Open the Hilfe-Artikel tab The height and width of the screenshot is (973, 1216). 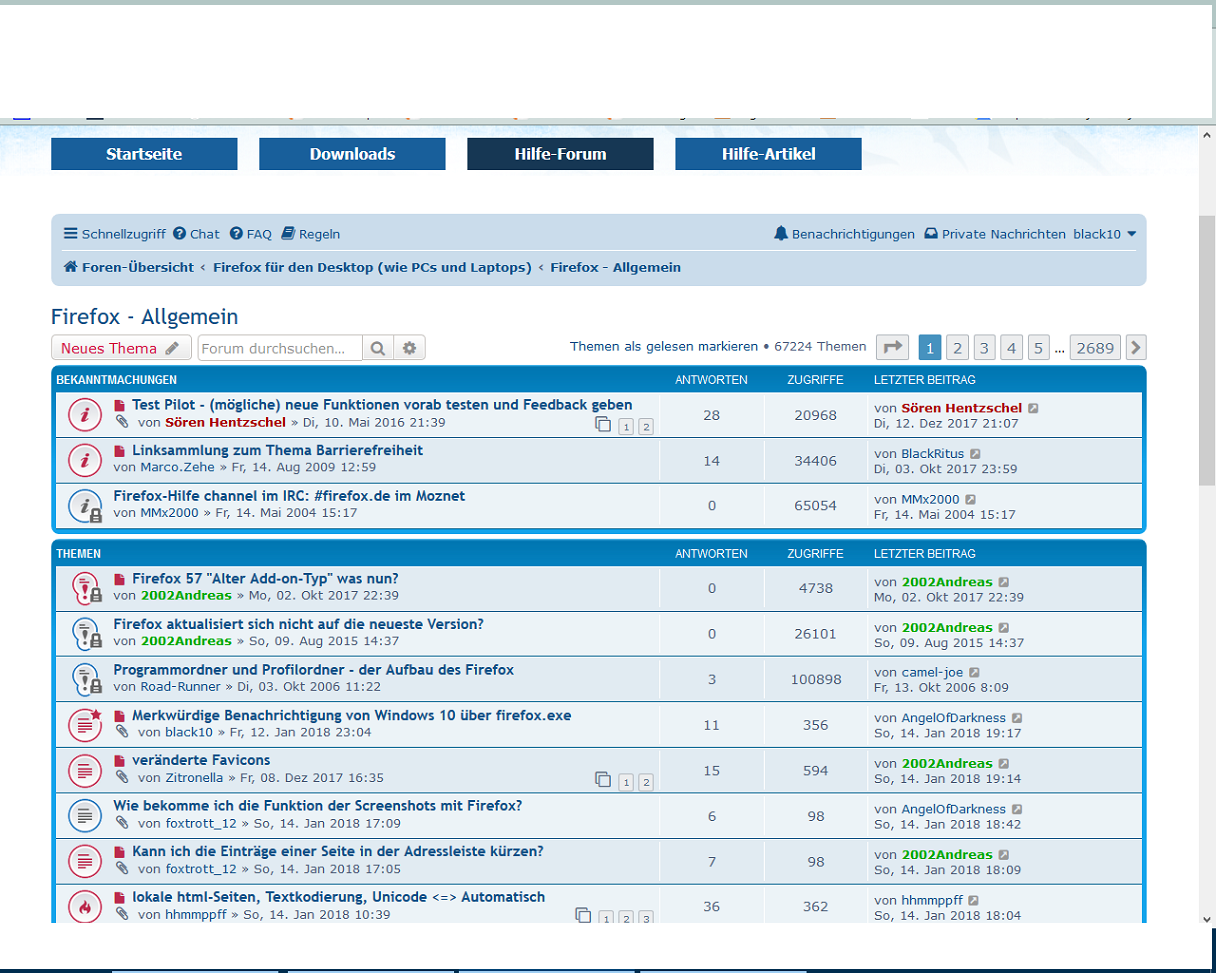point(768,154)
